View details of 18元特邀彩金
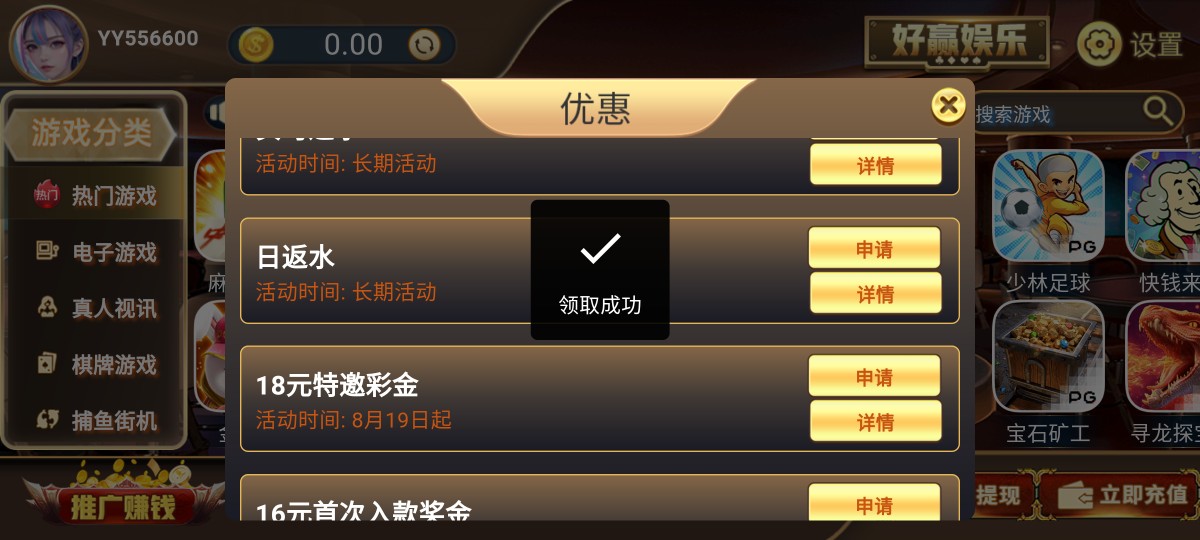 click(875, 422)
